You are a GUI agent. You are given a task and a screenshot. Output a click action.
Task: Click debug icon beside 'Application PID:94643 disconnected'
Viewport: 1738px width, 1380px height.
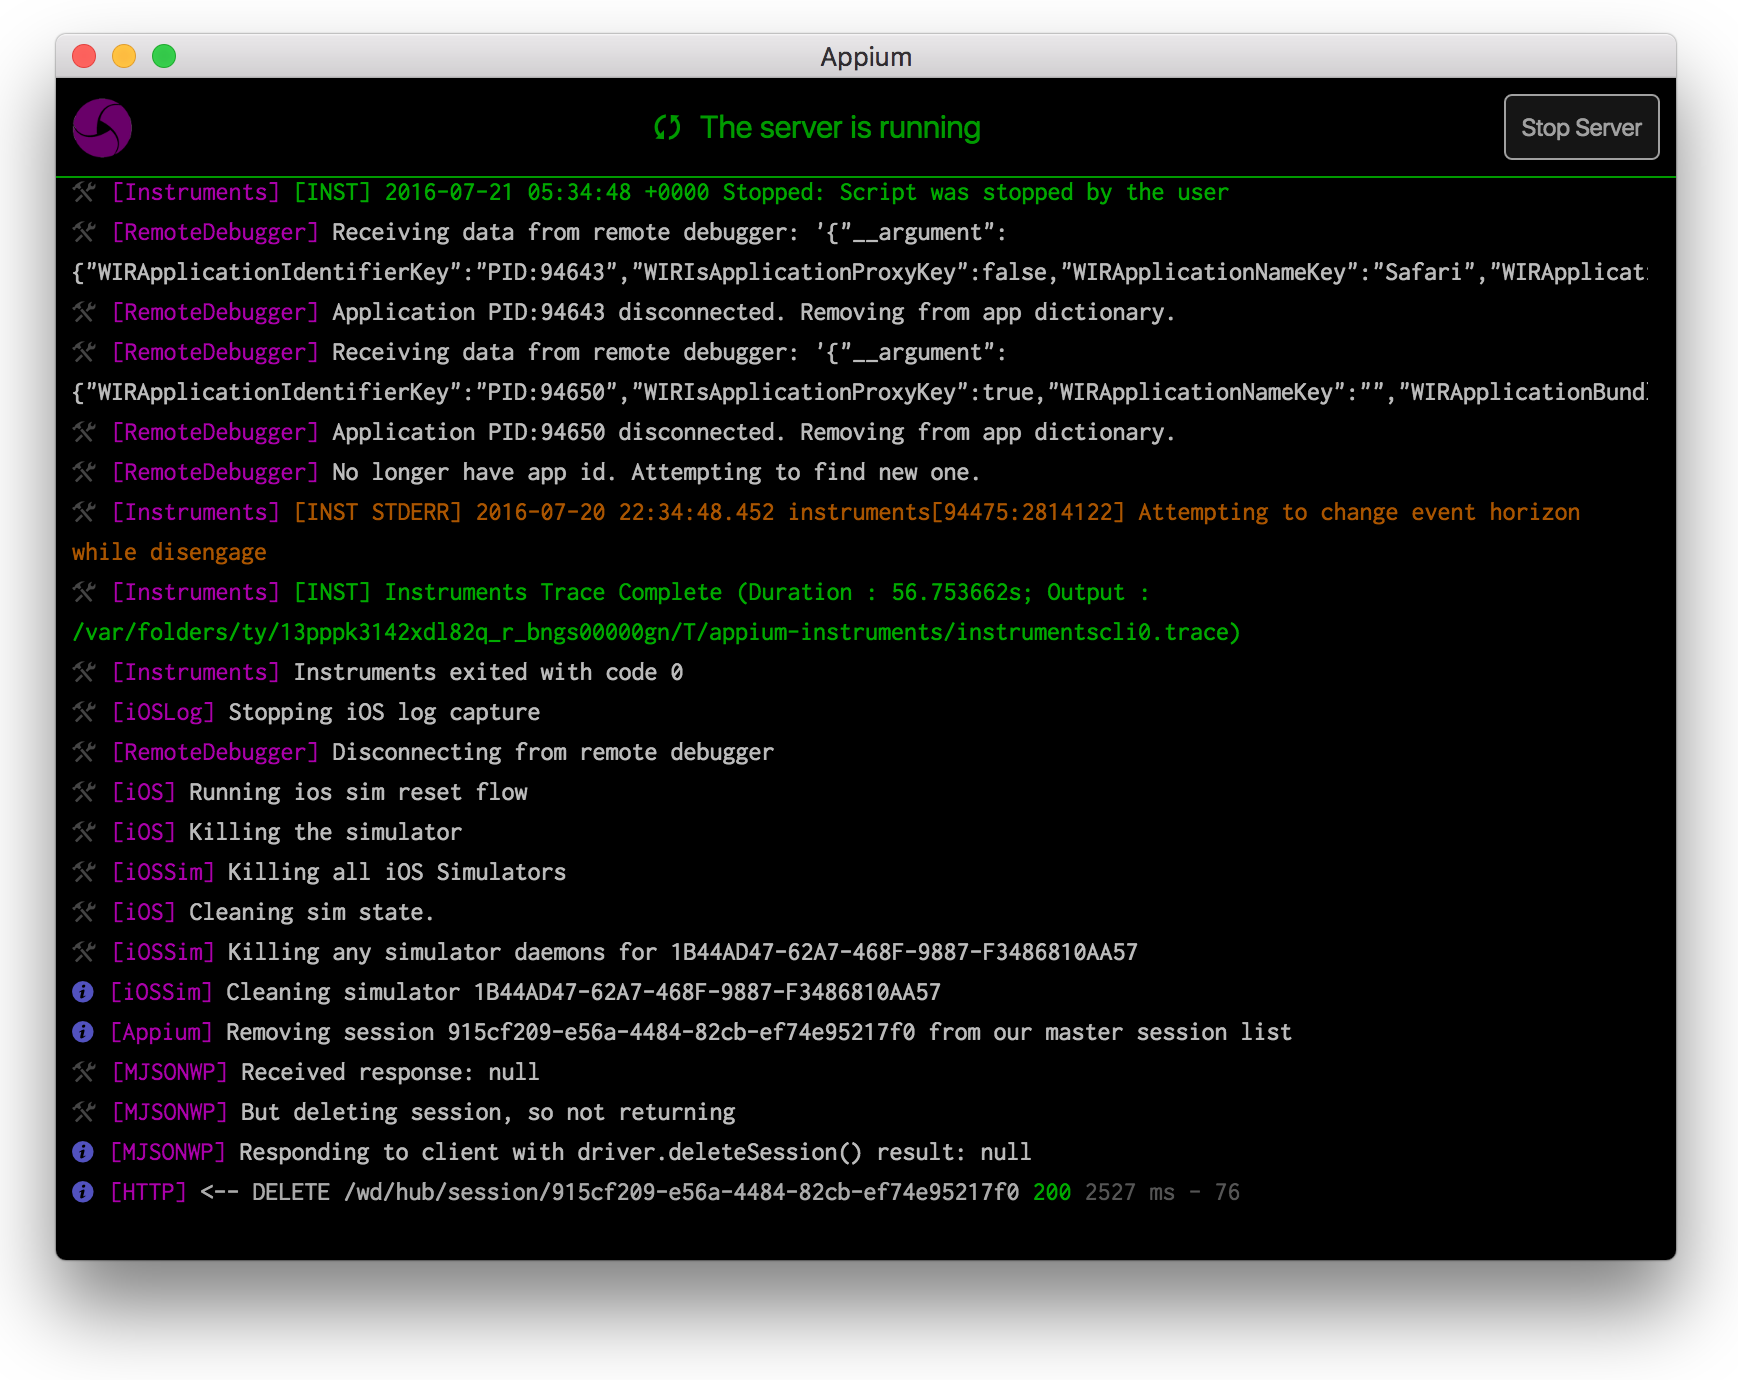coord(84,312)
